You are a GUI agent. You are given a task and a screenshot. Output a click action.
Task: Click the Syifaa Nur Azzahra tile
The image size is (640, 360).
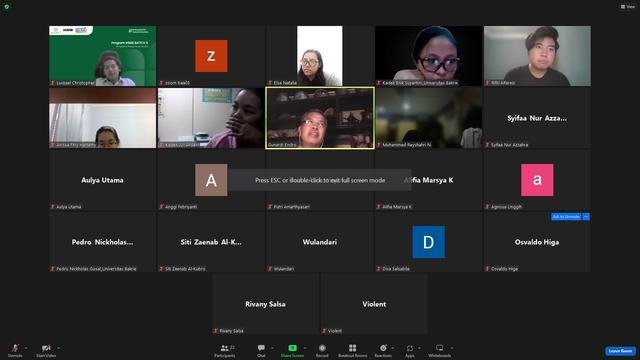point(537,118)
